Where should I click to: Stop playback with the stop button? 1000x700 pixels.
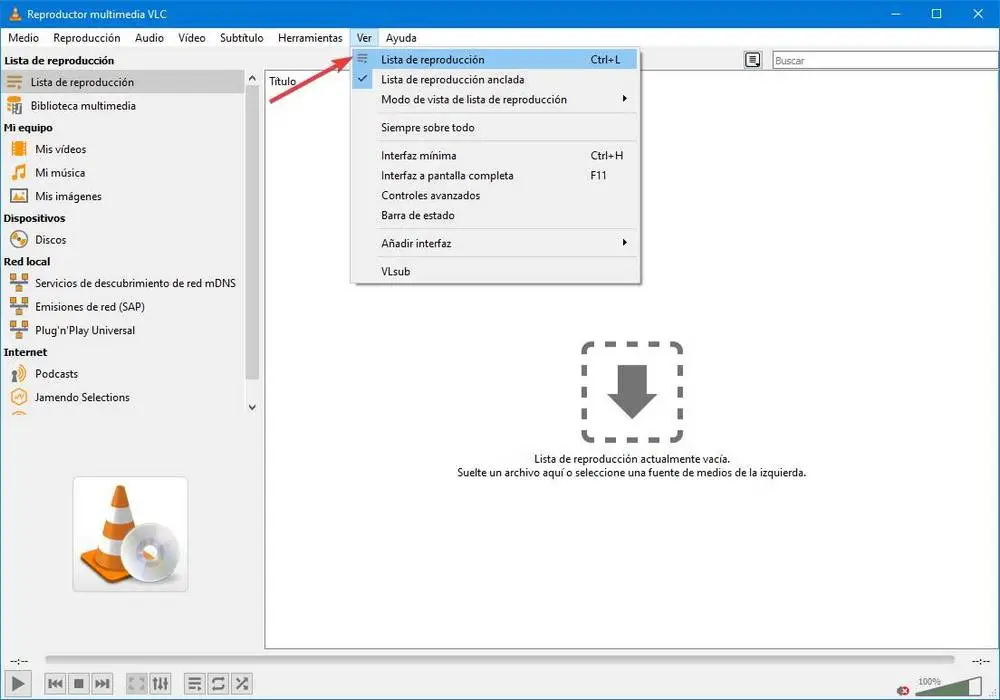[x=78, y=683]
